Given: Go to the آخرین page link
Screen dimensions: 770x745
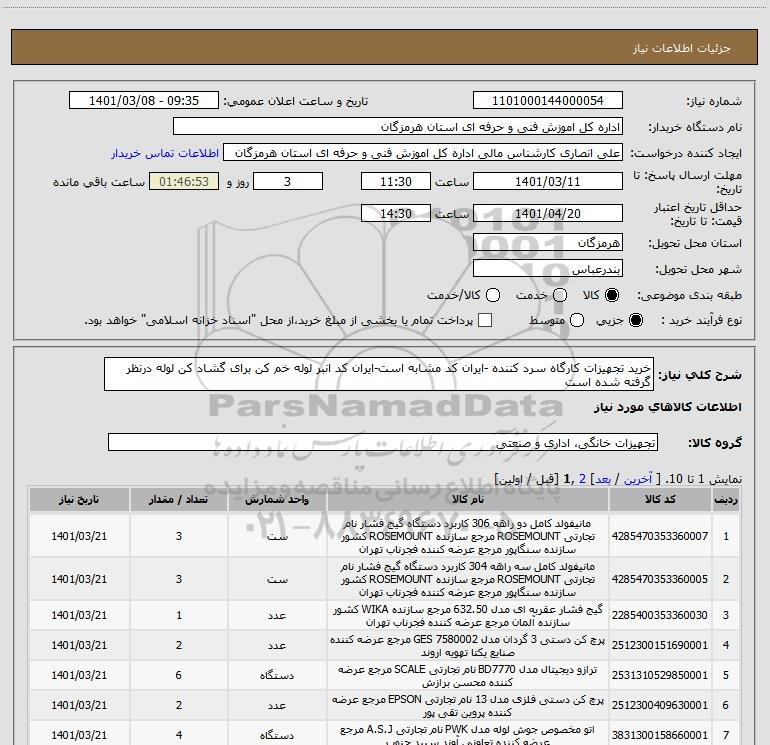Looking at the screenshot, I should 638,479.
